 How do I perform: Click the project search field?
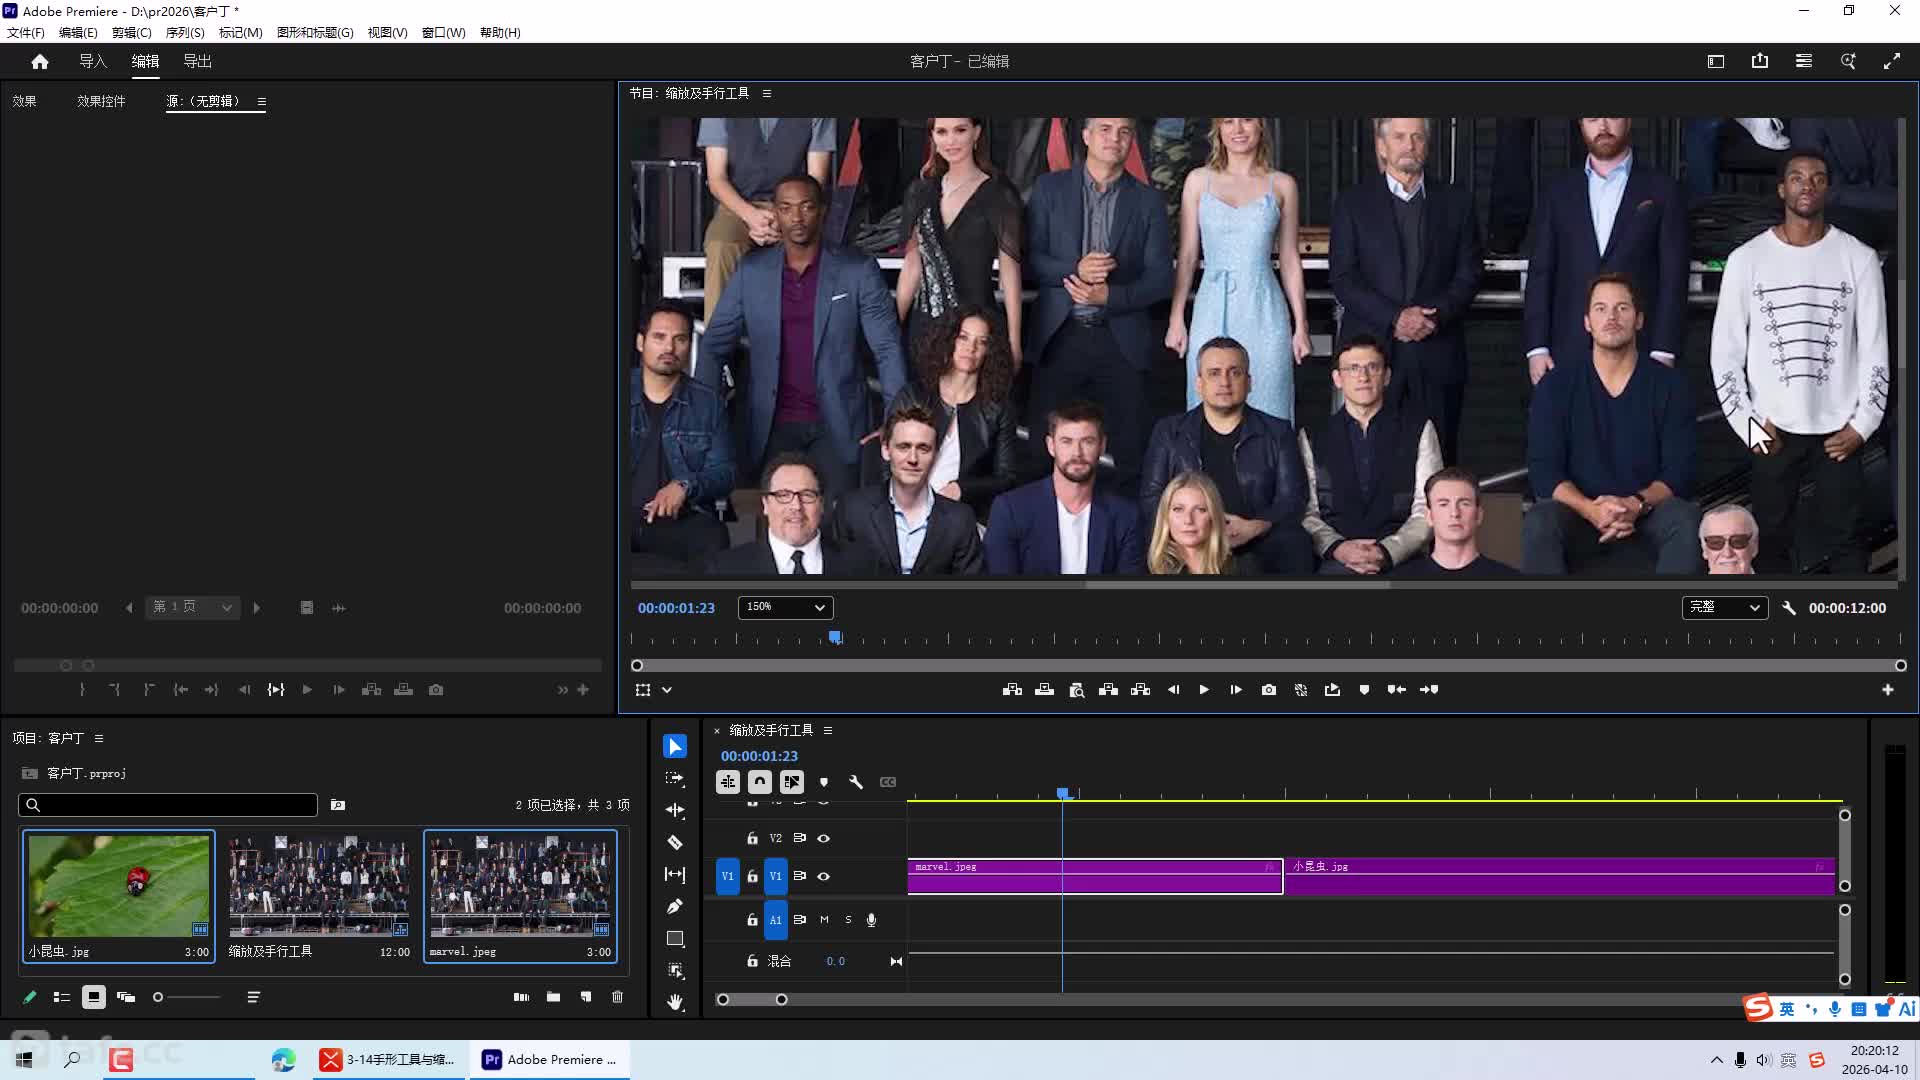(168, 805)
